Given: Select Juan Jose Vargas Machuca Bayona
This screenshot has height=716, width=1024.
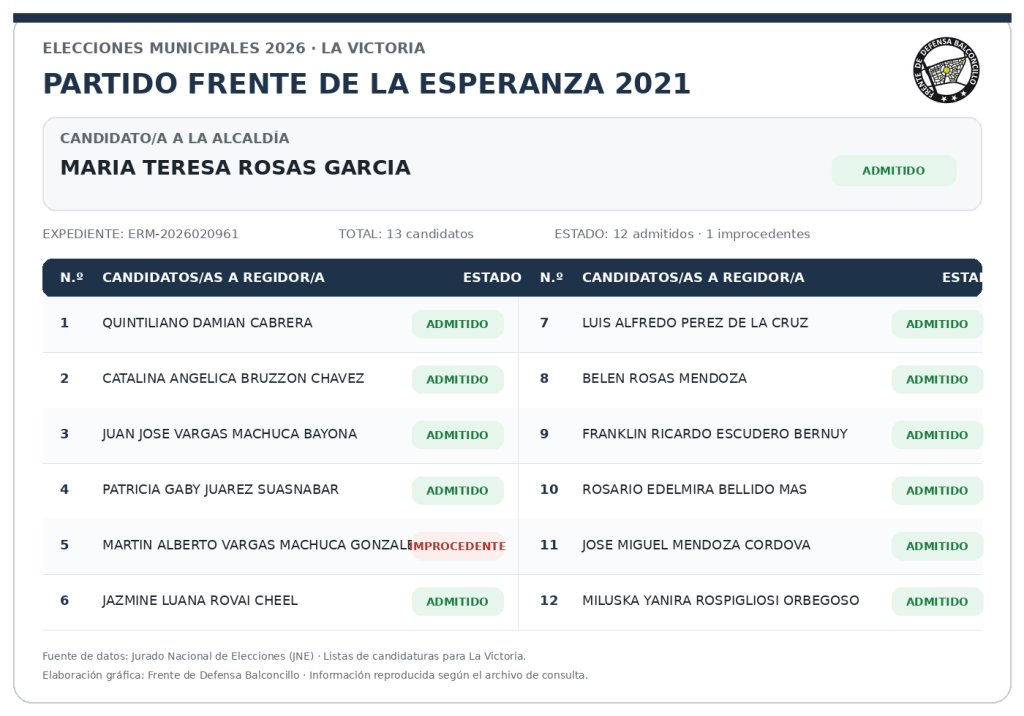Looking at the screenshot, I should point(230,434).
